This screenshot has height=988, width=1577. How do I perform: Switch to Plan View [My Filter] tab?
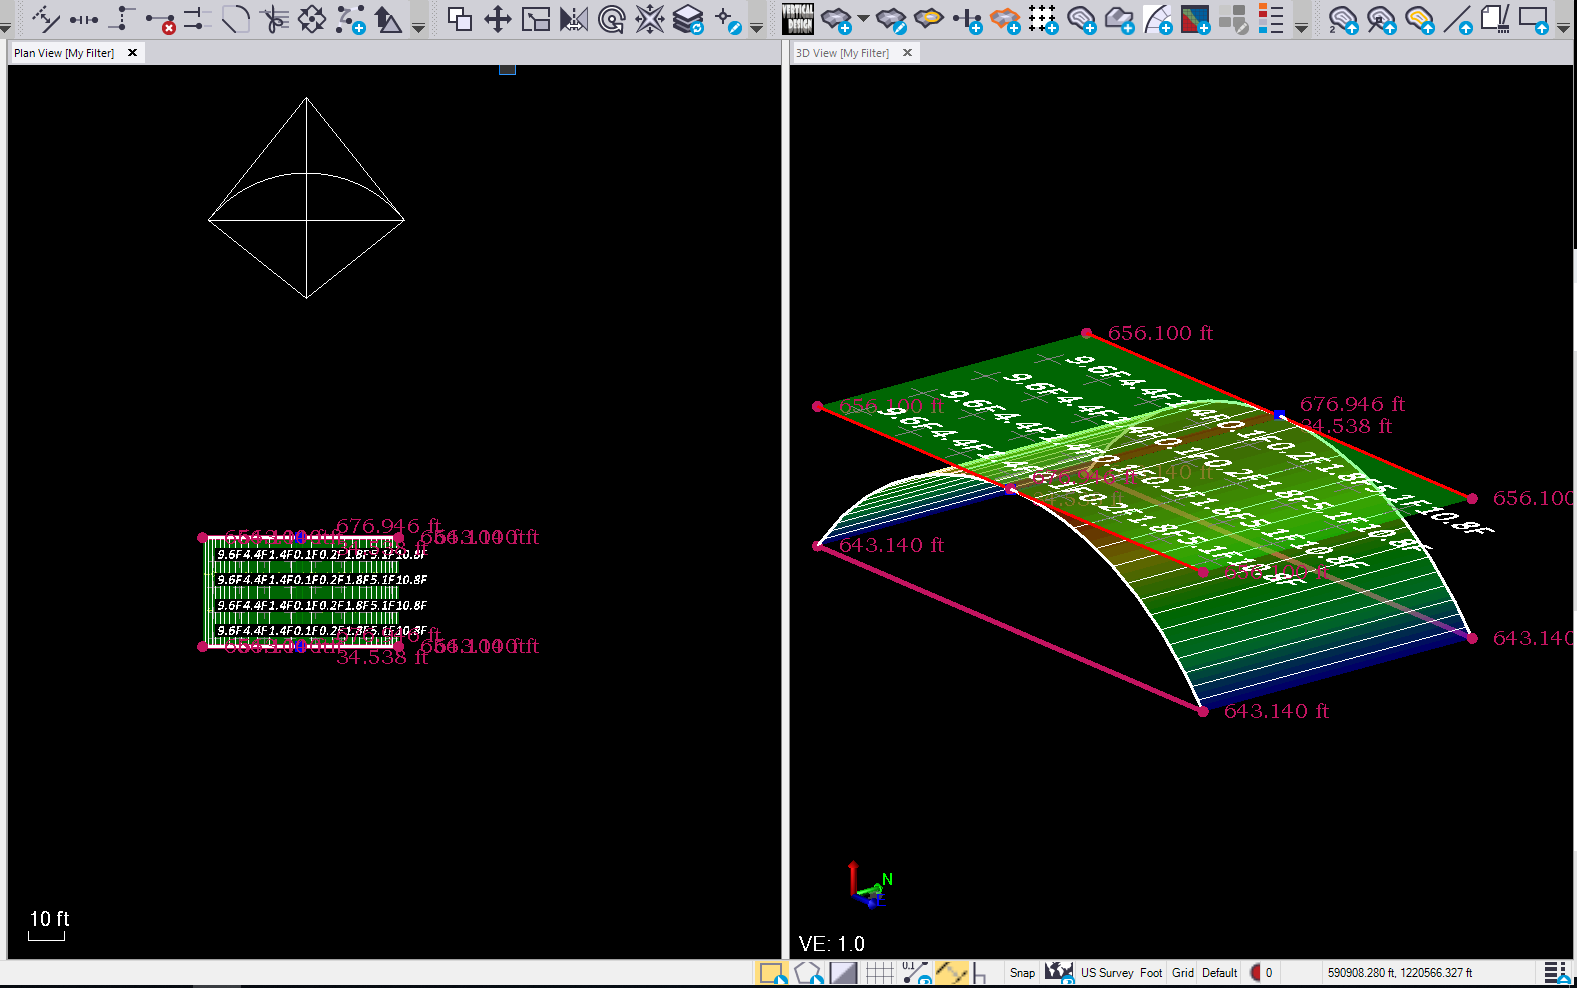[x=64, y=53]
